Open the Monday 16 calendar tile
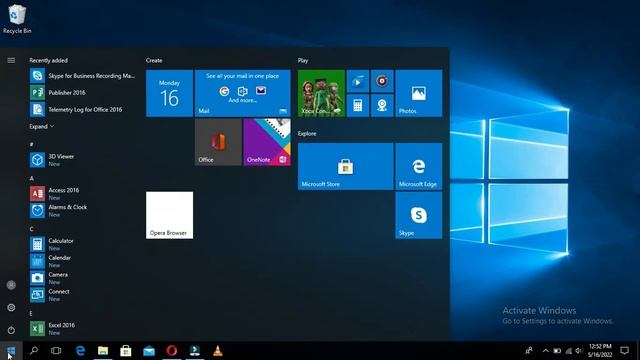 tap(169, 93)
